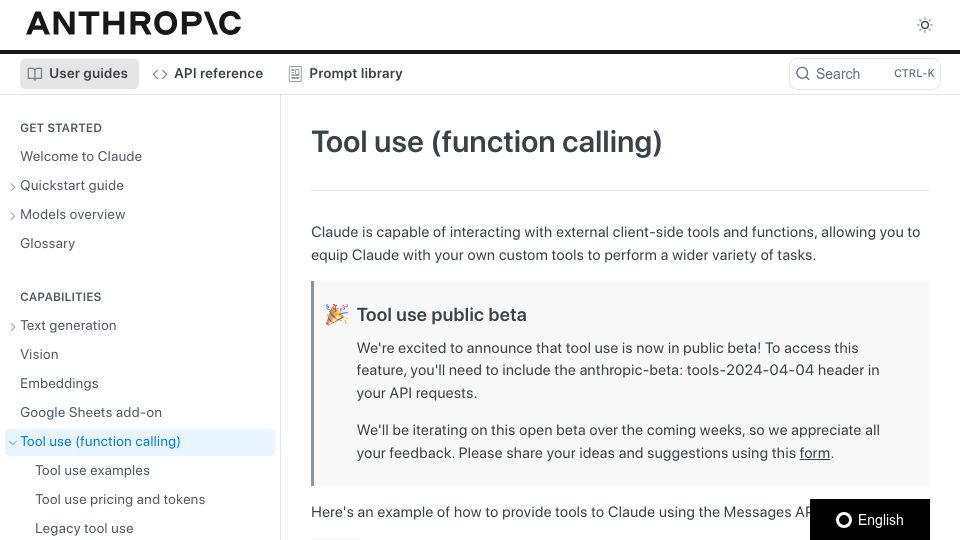Go to the Vision page
Image resolution: width=960 pixels, height=540 pixels.
[39, 354]
